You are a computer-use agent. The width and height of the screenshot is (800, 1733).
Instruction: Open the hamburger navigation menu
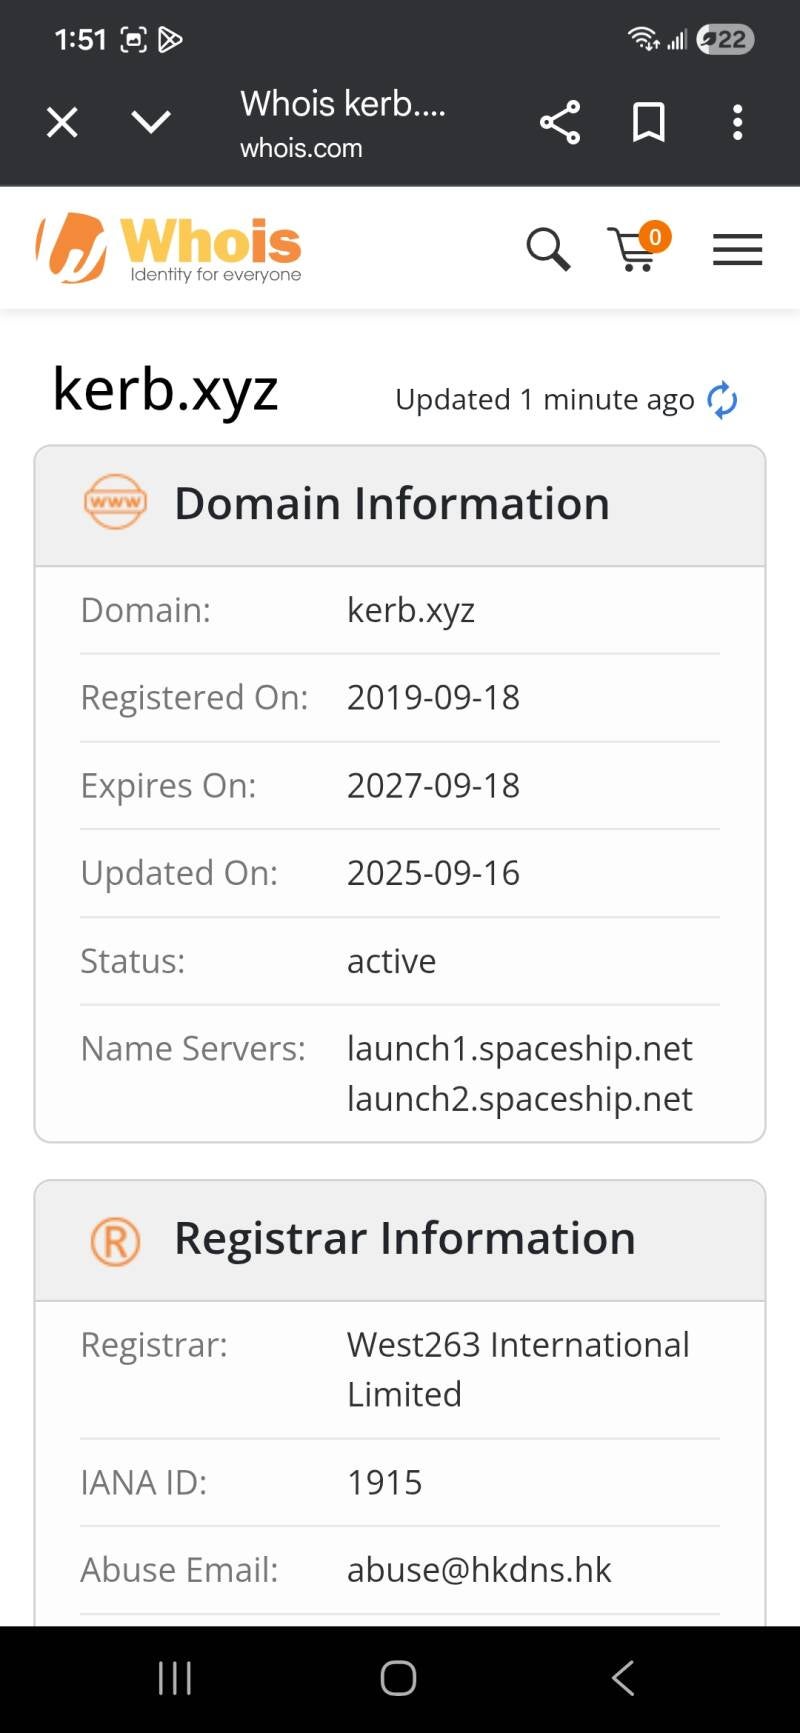tap(737, 249)
